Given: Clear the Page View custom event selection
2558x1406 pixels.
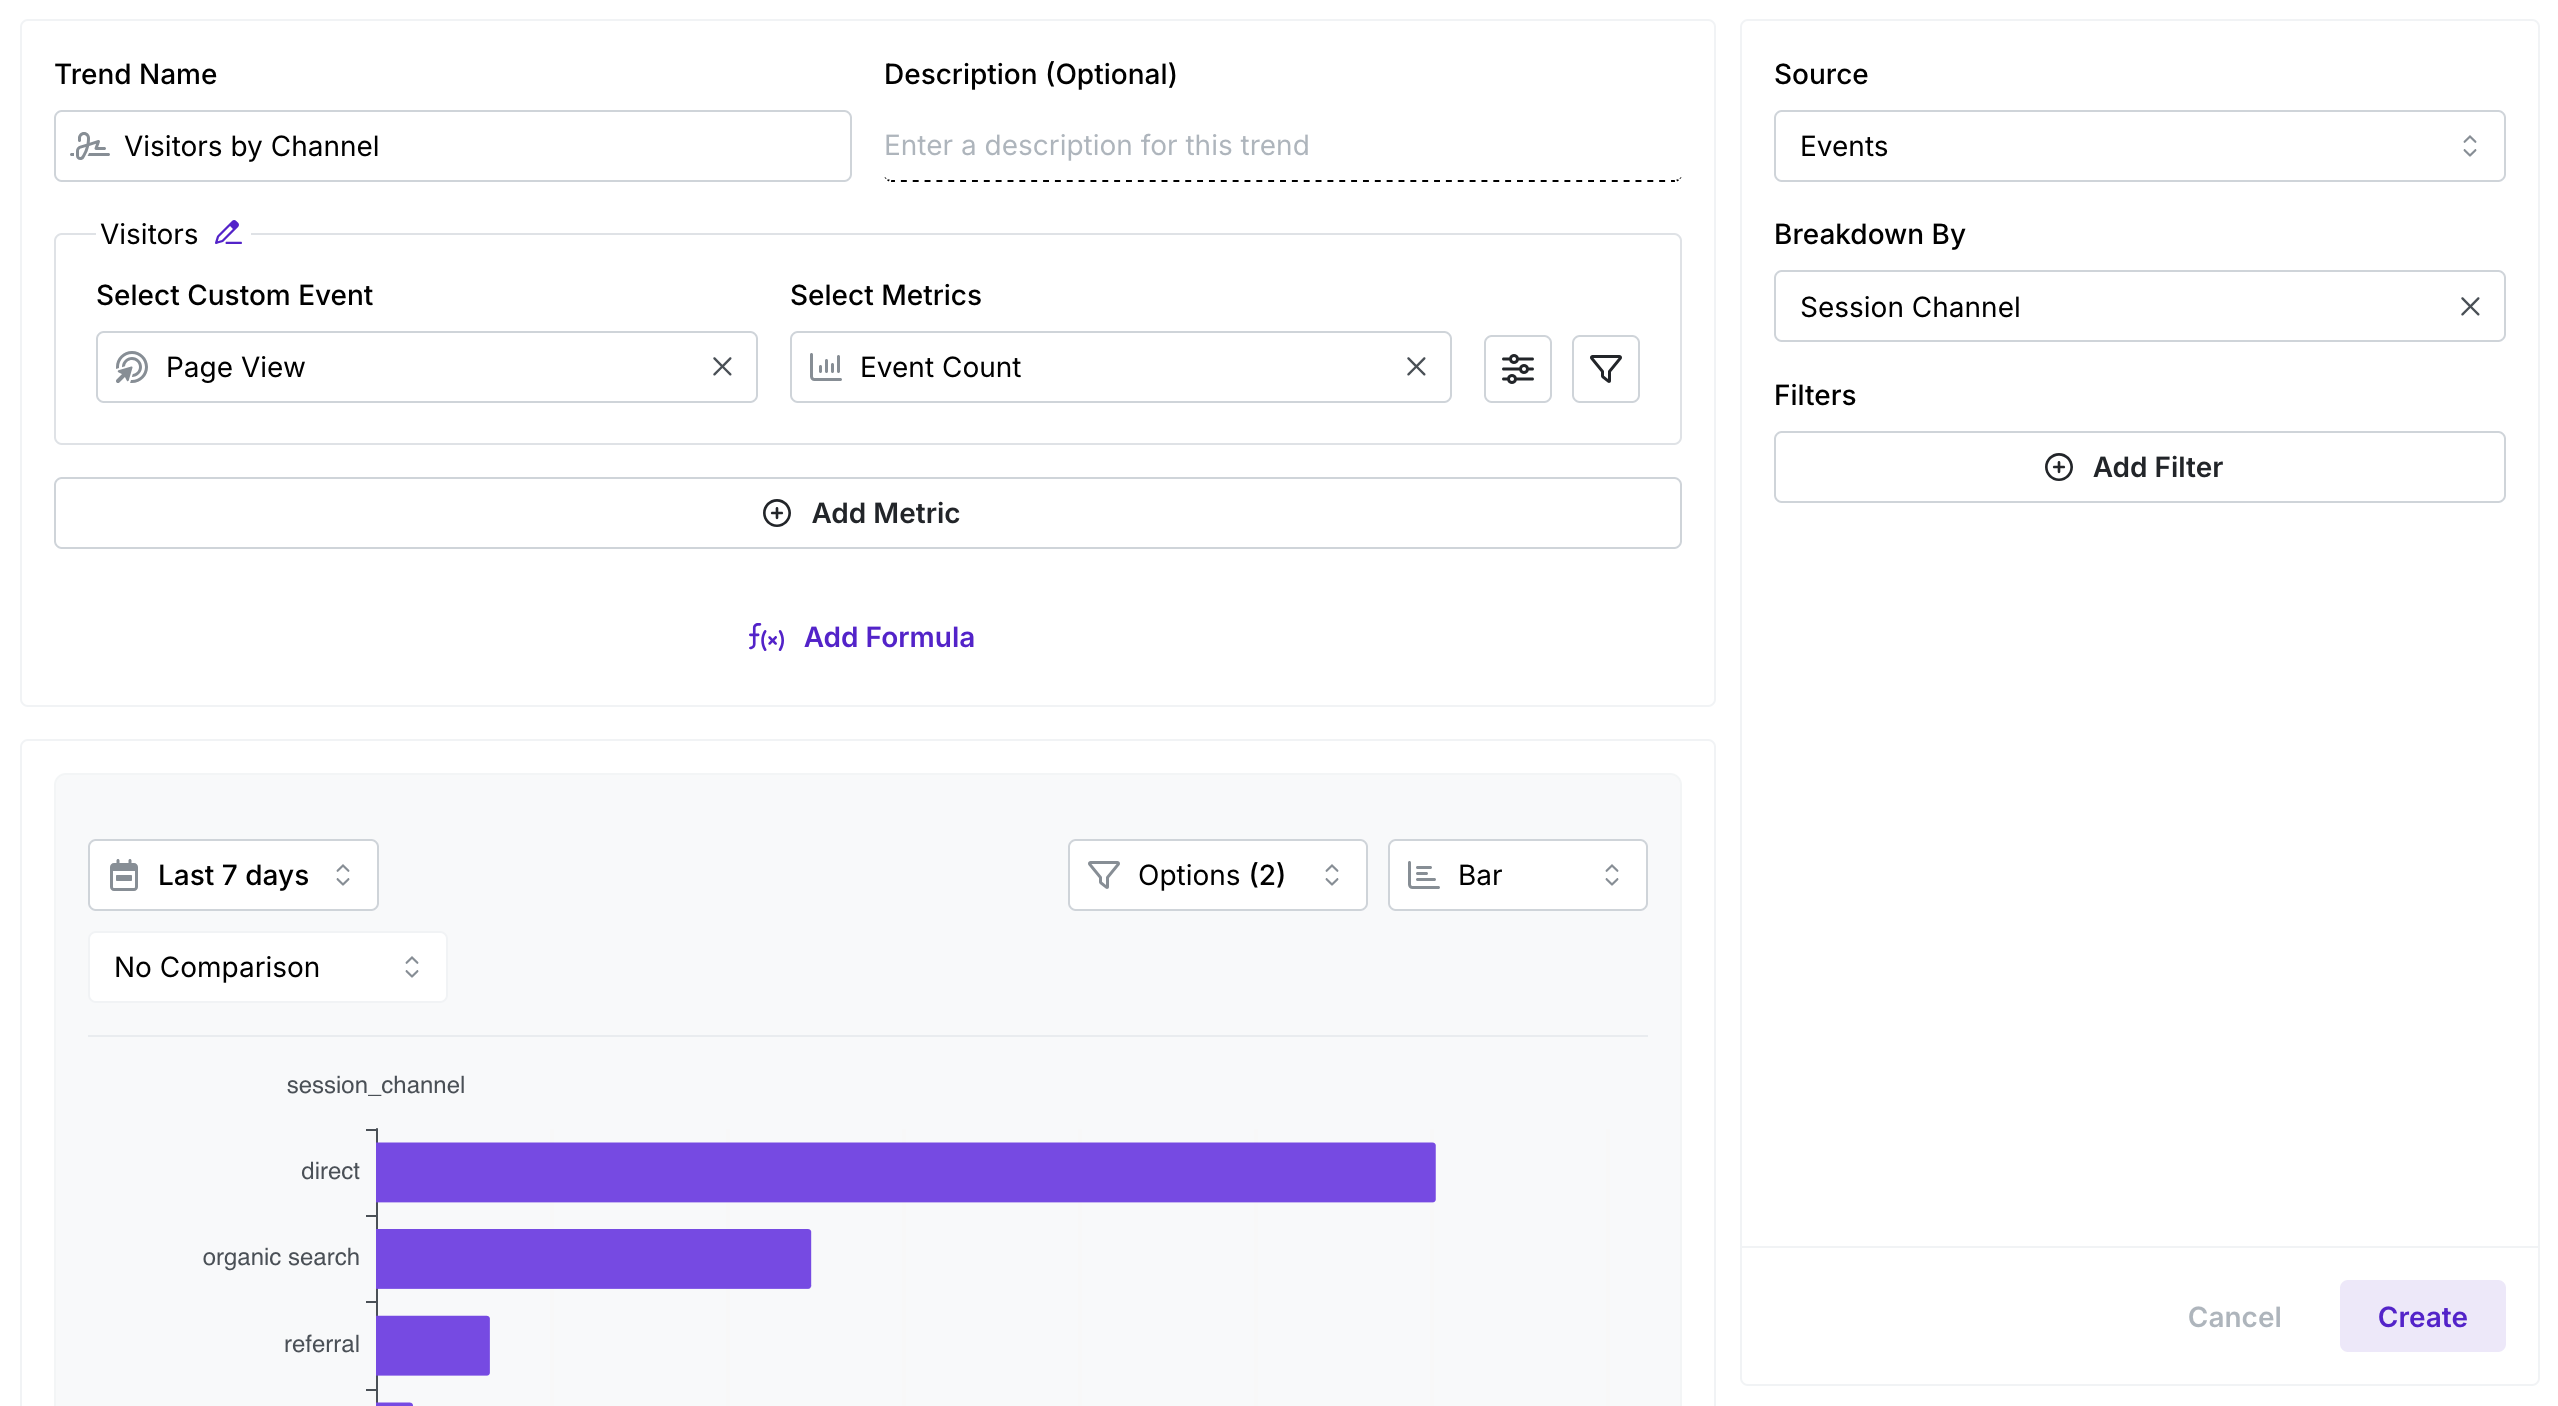Looking at the screenshot, I should pyautogui.click(x=722, y=367).
